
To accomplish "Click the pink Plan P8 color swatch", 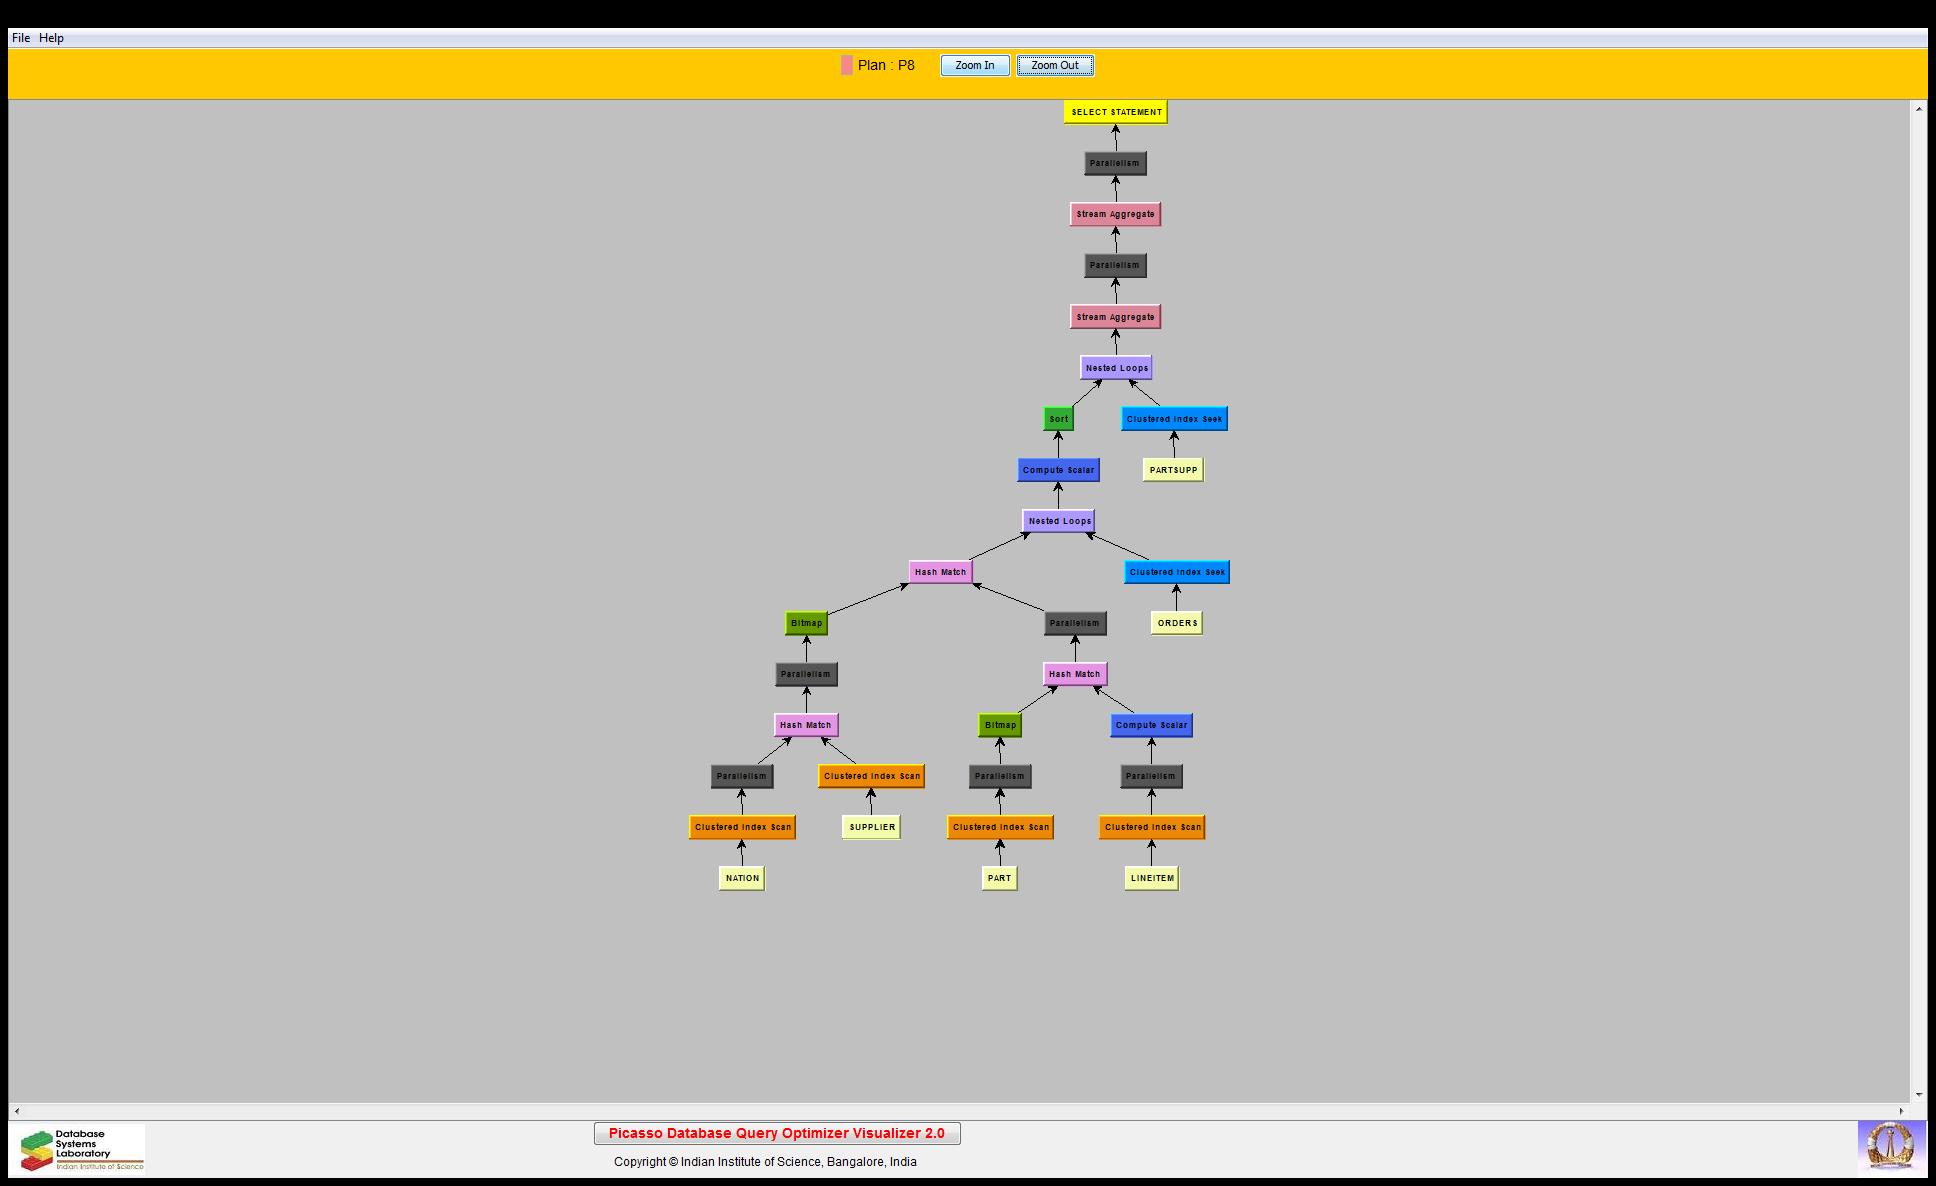I will (x=847, y=66).
